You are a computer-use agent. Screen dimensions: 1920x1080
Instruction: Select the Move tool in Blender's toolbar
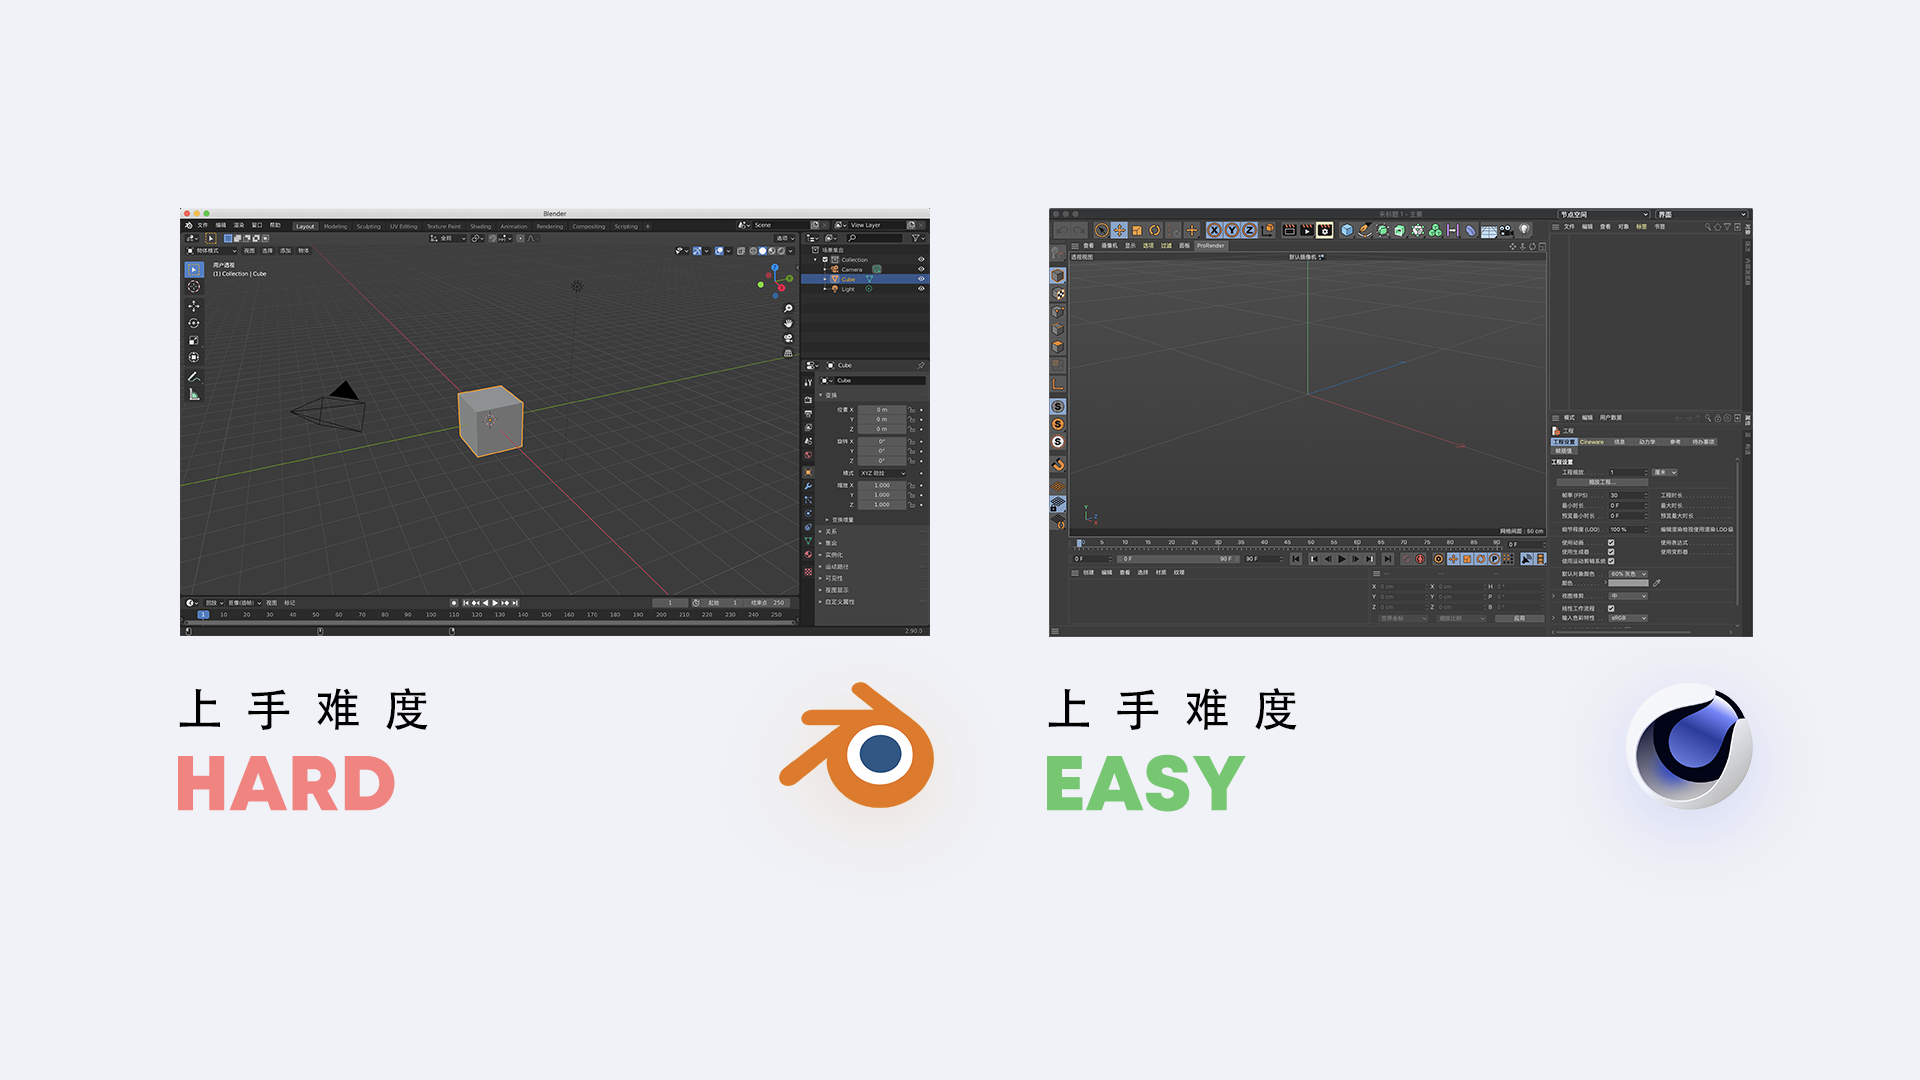(x=194, y=305)
